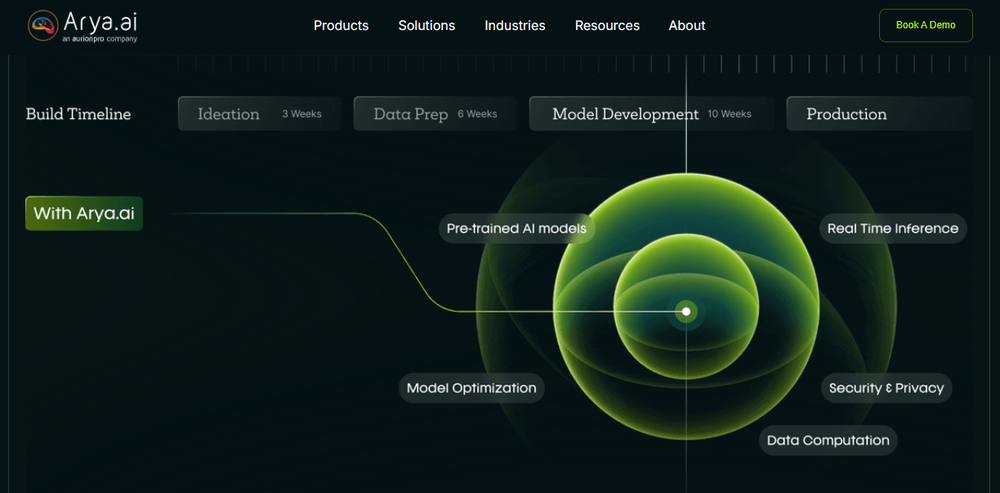Click the Security & Privacy label
The height and width of the screenshot is (493, 1000).
[x=886, y=388]
